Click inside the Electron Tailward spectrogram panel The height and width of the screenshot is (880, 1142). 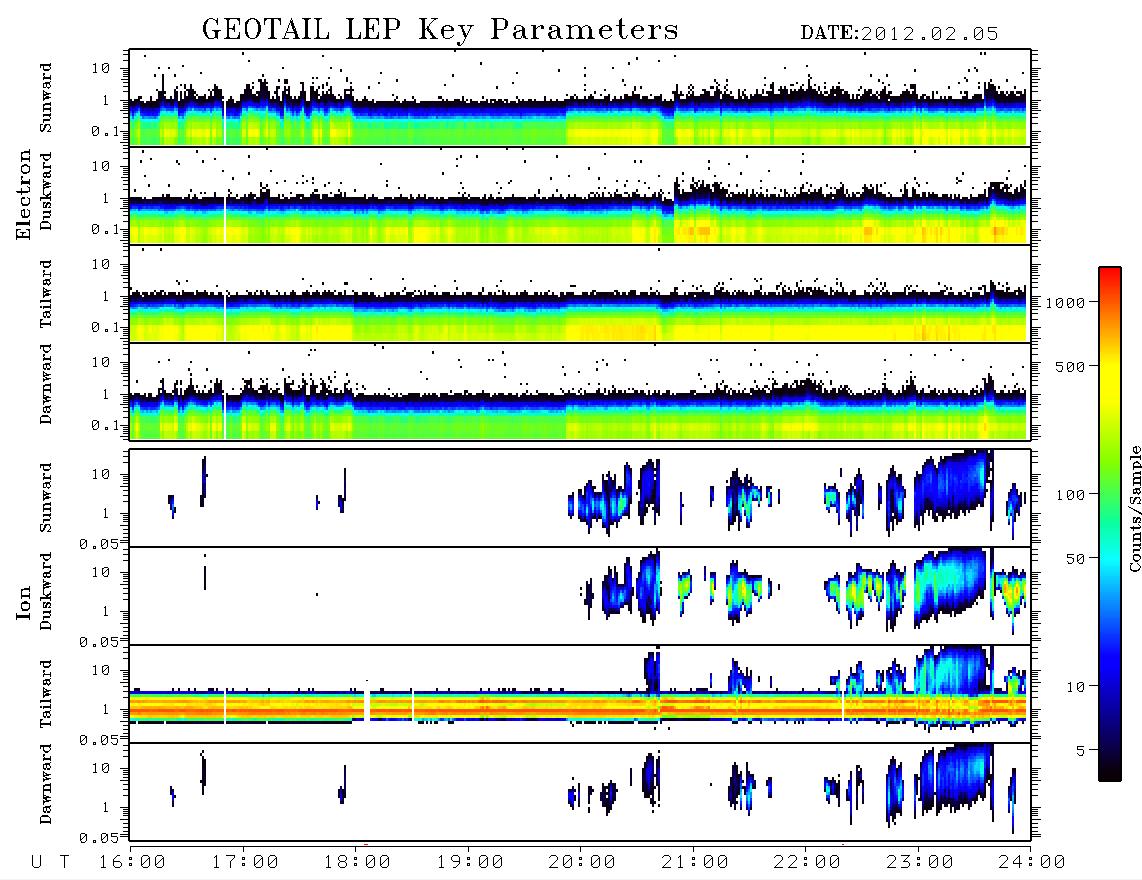click(x=580, y=294)
